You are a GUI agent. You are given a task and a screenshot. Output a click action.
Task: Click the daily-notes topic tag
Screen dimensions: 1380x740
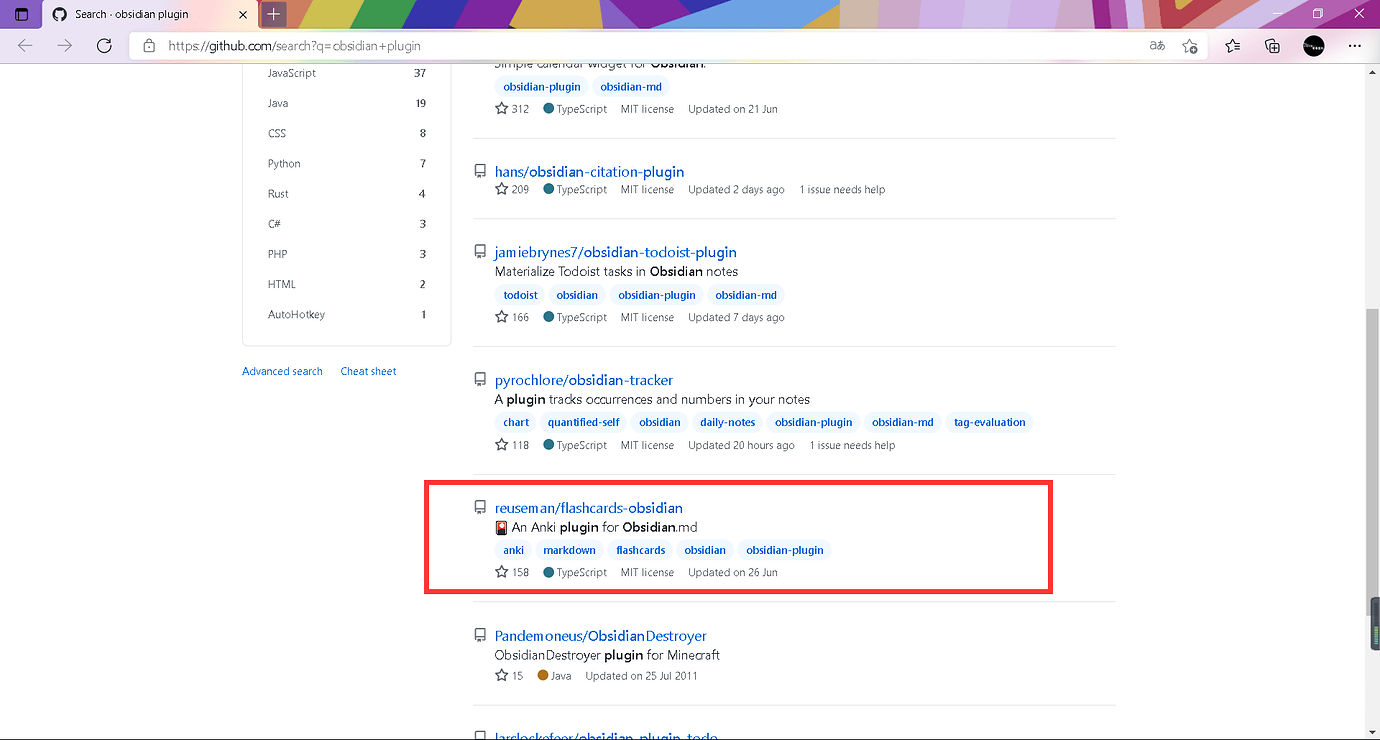click(x=727, y=422)
